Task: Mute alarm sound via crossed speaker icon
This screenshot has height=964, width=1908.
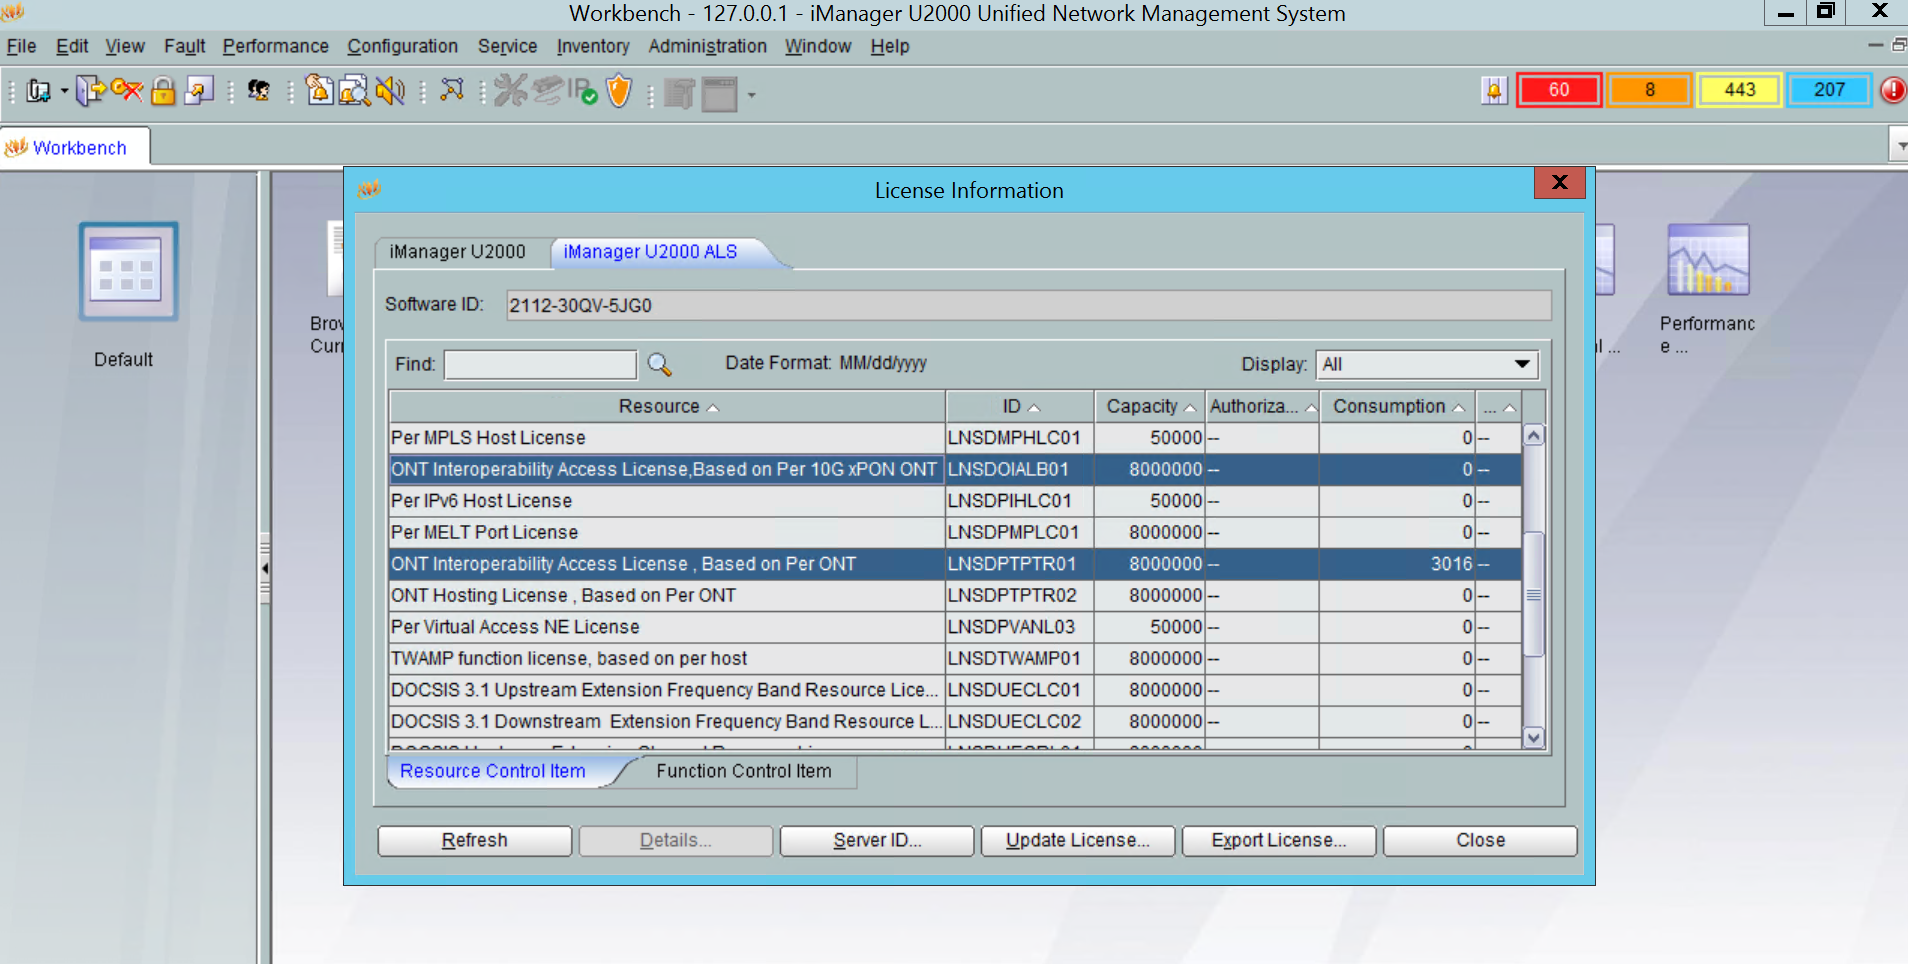Action: [x=390, y=91]
